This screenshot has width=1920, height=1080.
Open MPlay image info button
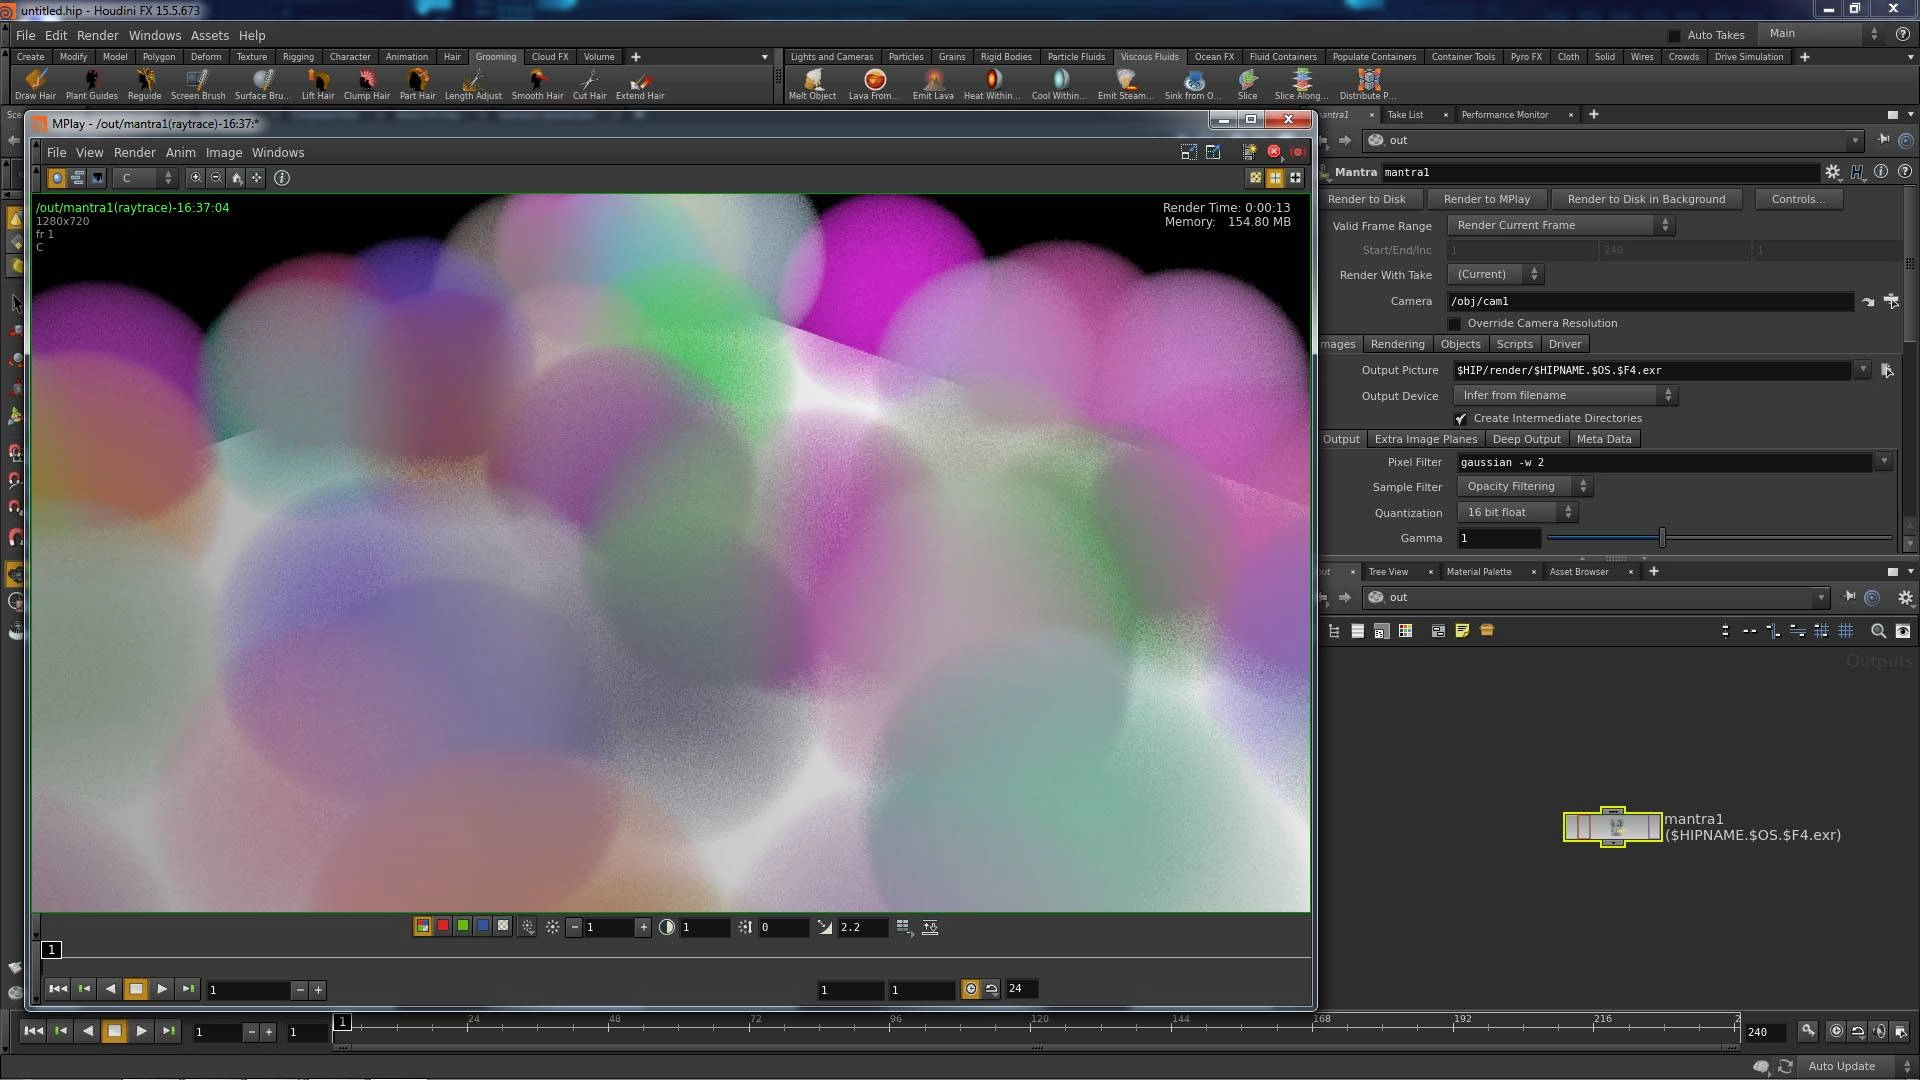click(x=282, y=178)
